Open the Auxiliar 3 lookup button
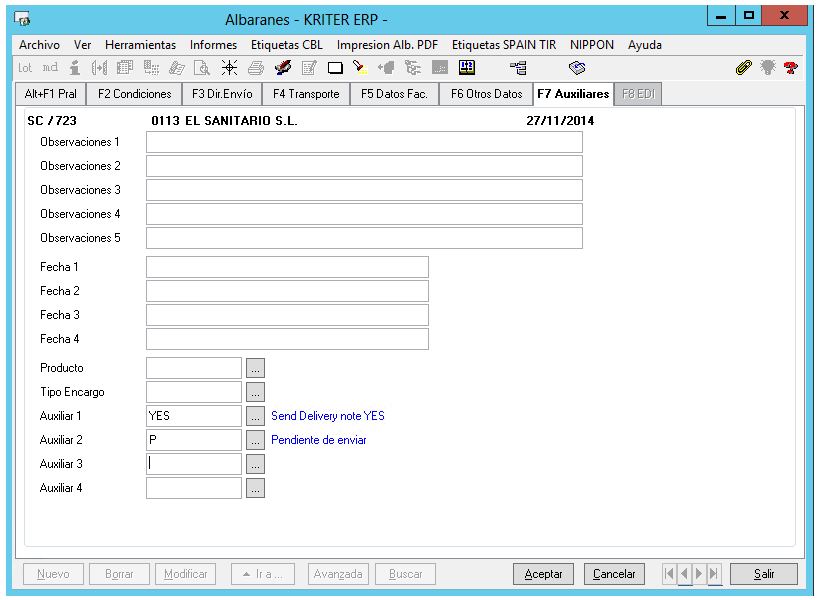The image size is (818, 600). click(x=255, y=464)
